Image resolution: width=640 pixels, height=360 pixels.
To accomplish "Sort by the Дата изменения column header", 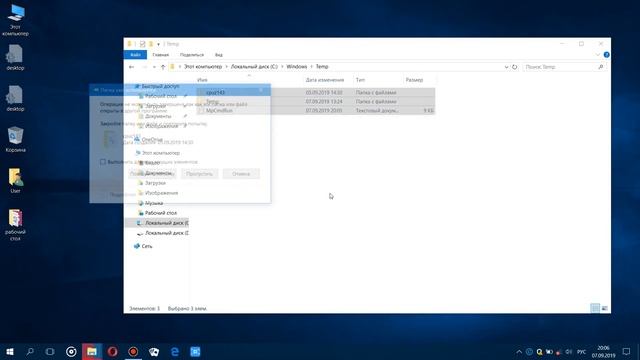I will [325, 80].
